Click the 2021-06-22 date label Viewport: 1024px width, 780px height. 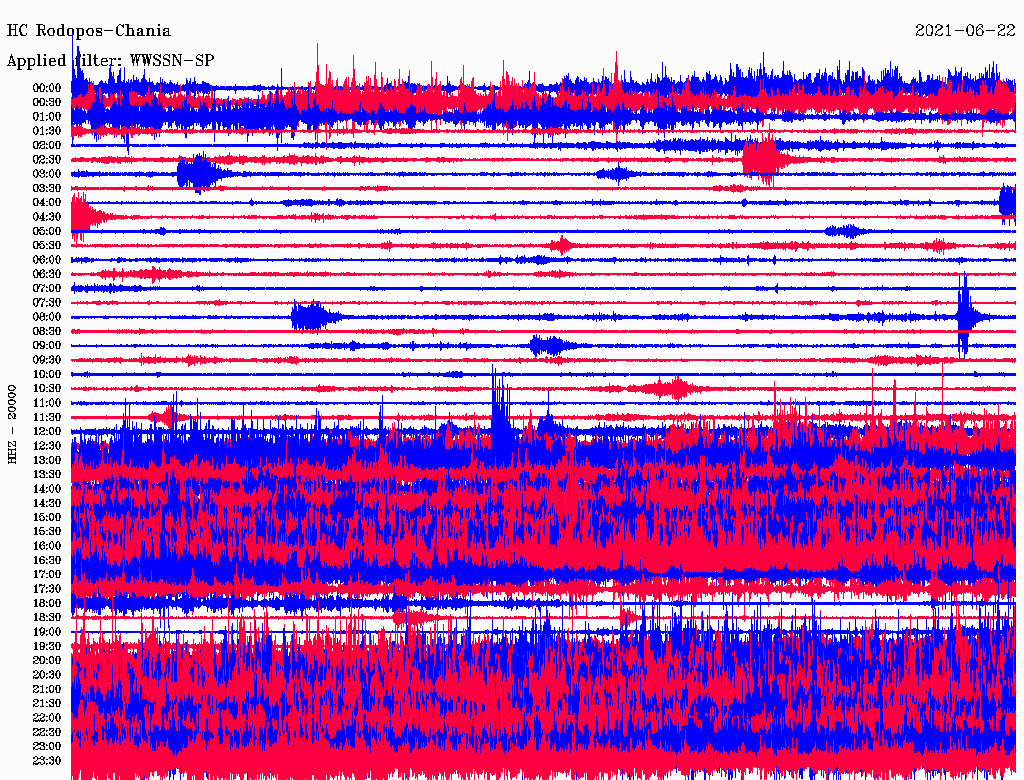[x=965, y=31]
